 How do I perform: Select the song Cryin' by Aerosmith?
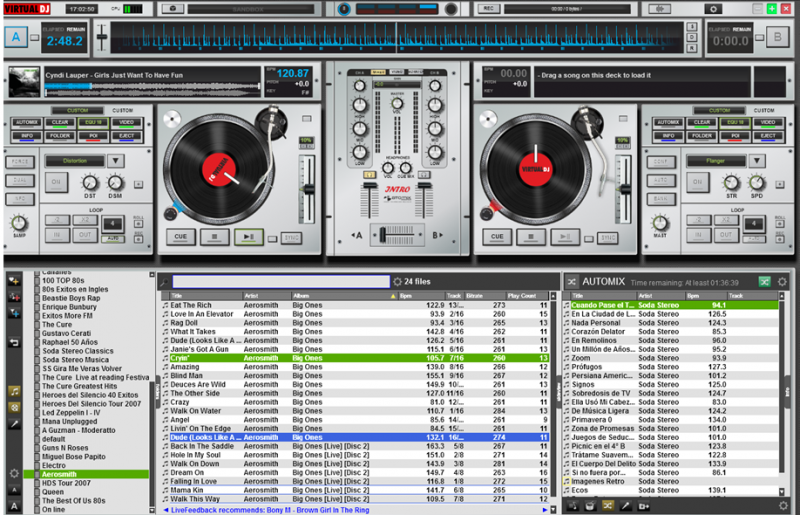pos(355,358)
